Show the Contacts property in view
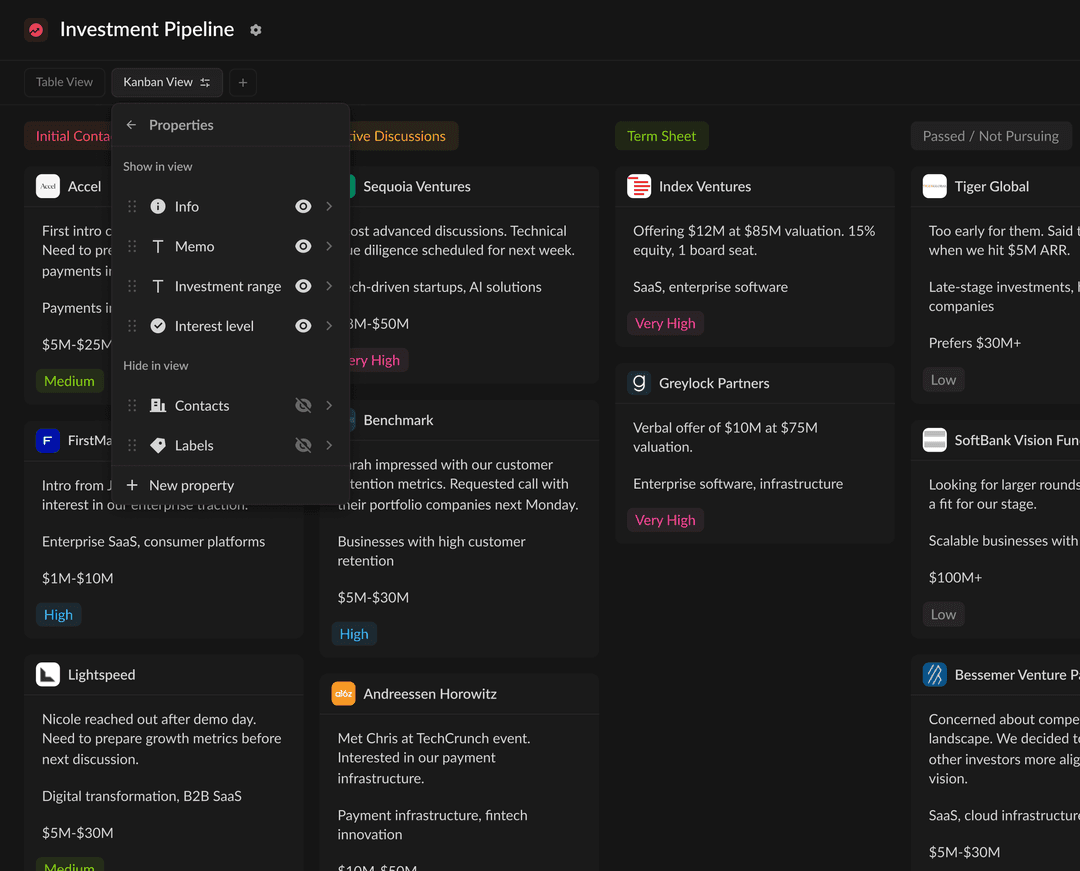This screenshot has height=871, width=1080. (303, 406)
